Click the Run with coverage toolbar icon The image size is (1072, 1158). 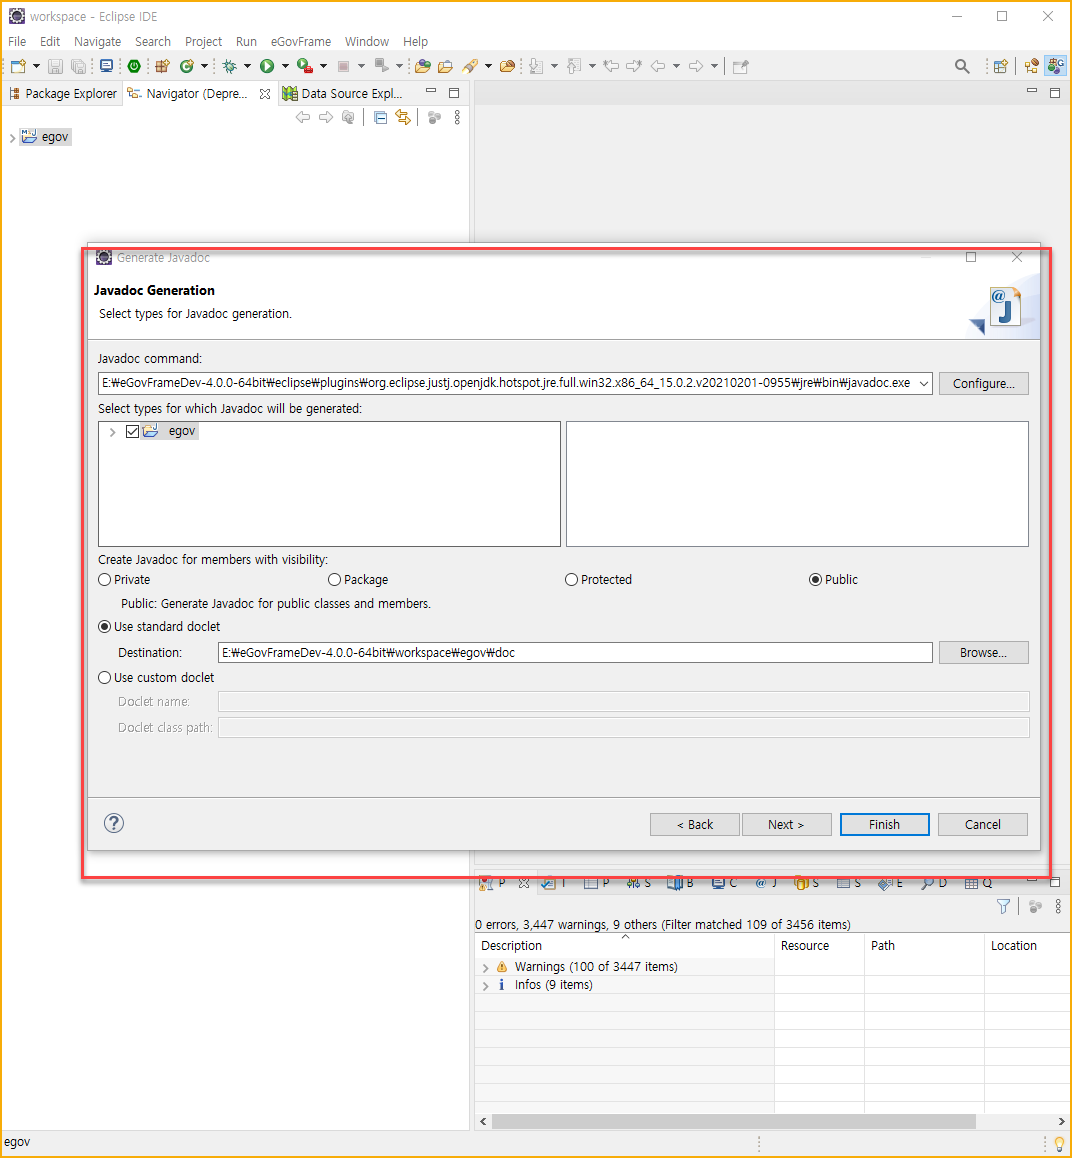point(304,66)
